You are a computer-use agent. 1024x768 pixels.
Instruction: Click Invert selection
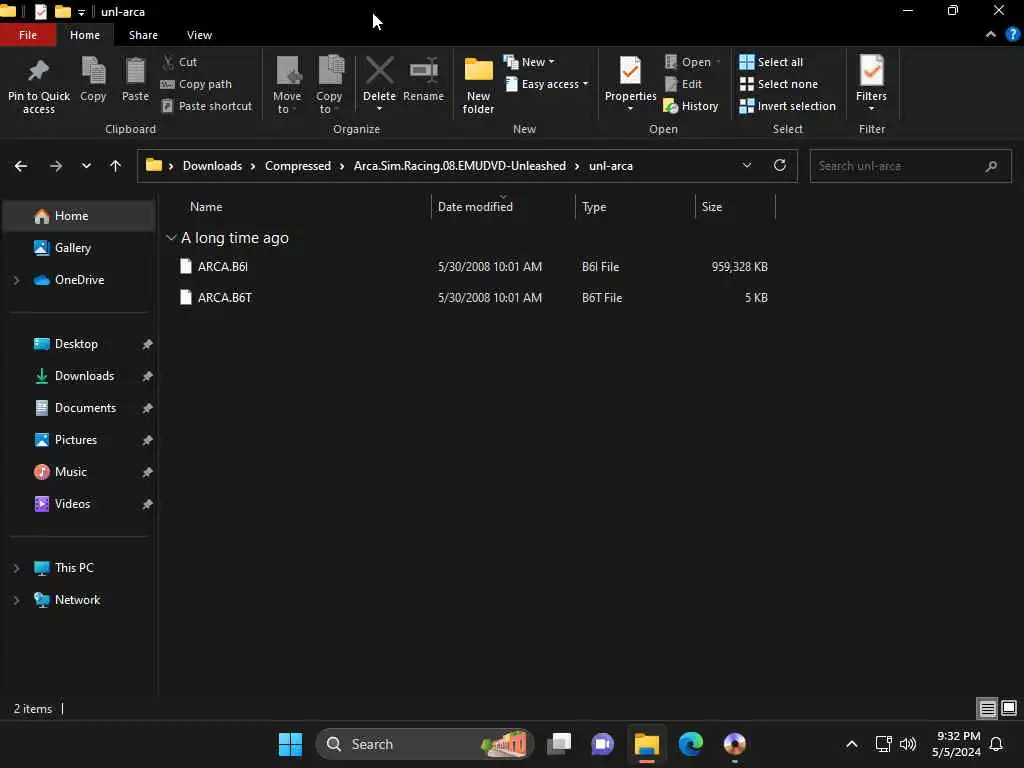coord(788,106)
